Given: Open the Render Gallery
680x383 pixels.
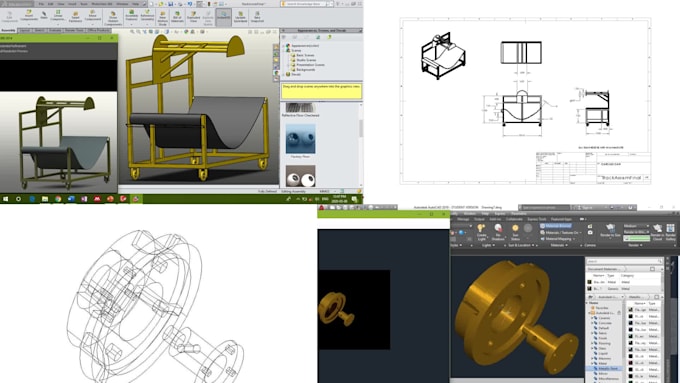Looking at the screenshot, I should coord(670,232).
